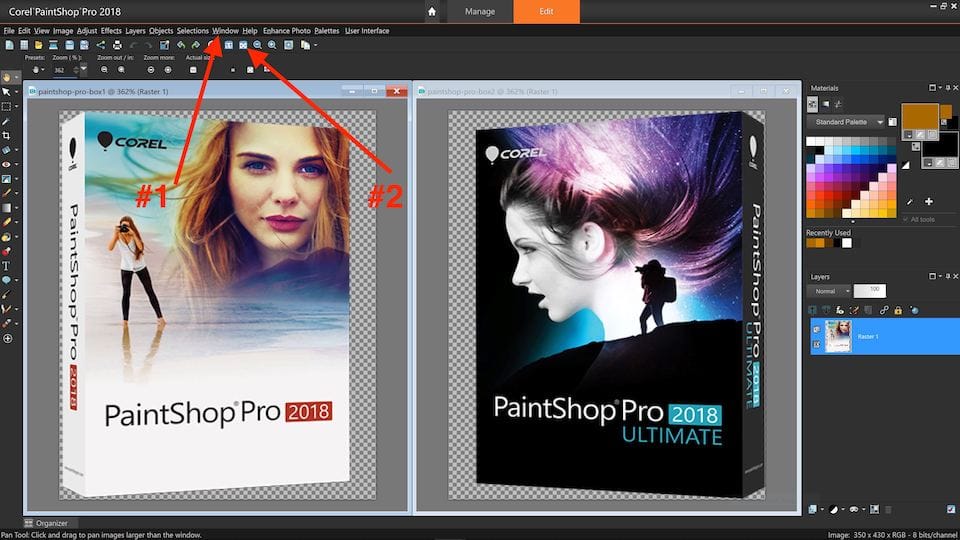Toggle layer lock icon in Layers toolbar
The width and height of the screenshot is (960, 540).
898,310
